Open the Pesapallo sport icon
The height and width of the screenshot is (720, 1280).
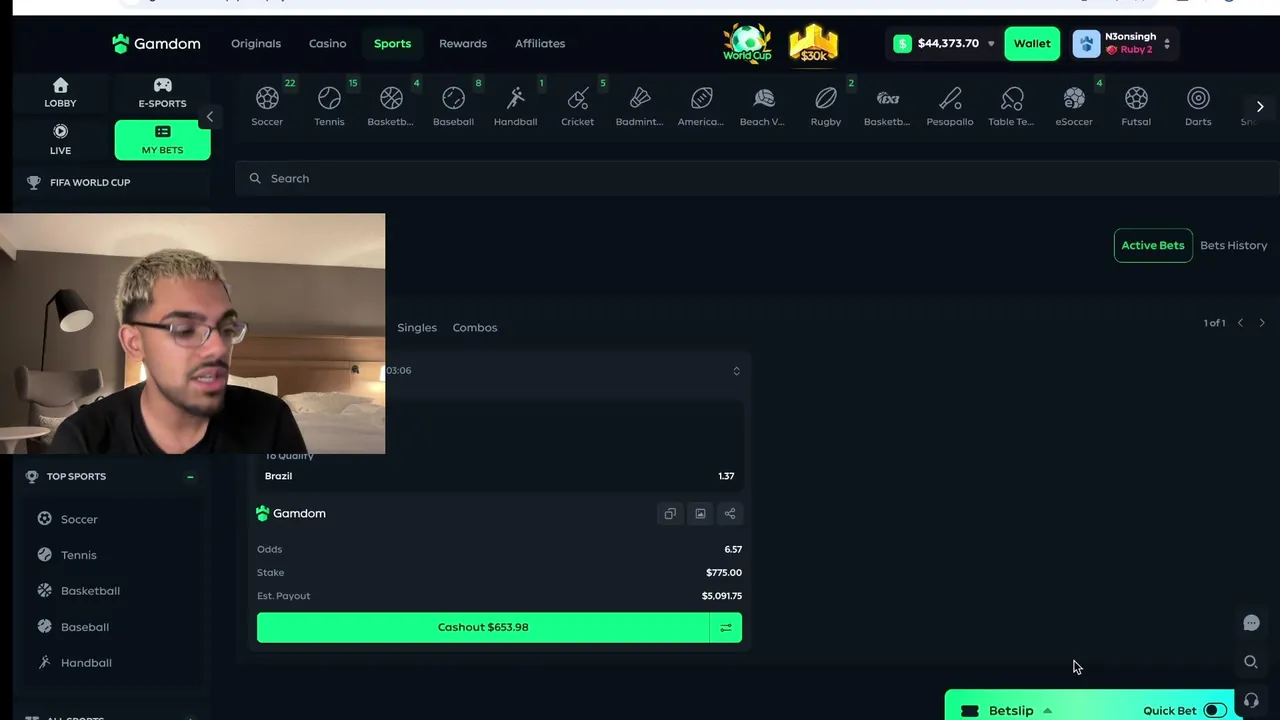click(x=949, y=105)
